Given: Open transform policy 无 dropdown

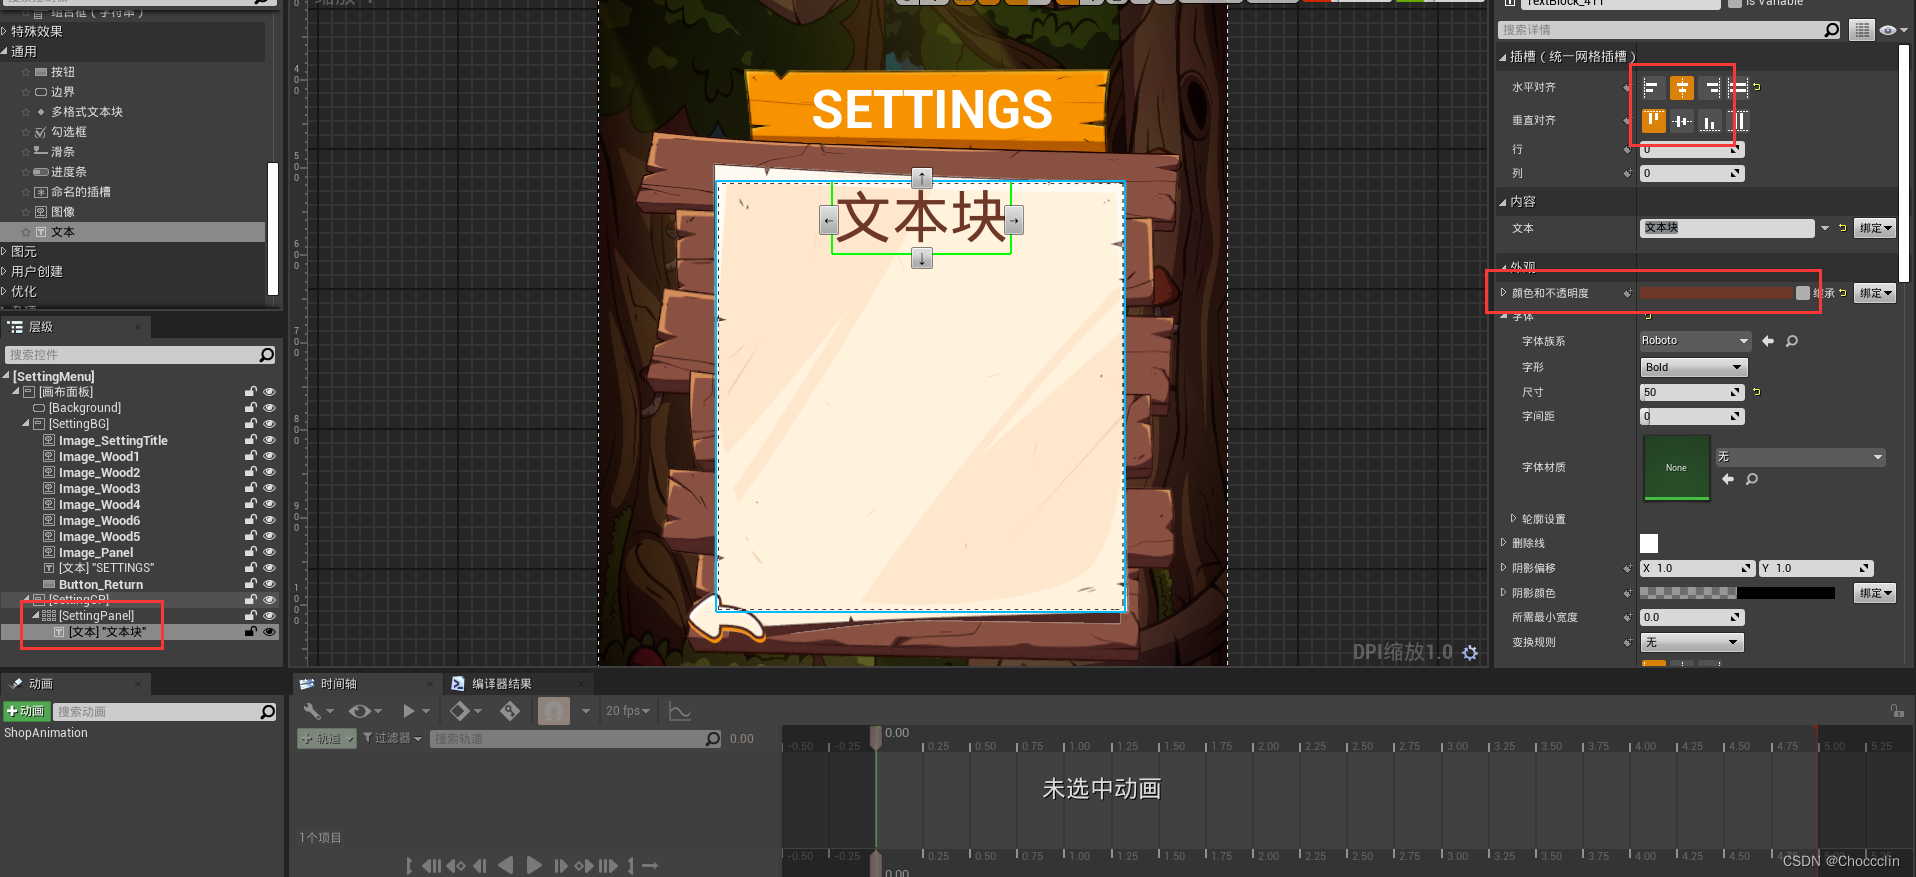Looking at the screenshot, I should pyautogui.click(x=1692, y=642).
